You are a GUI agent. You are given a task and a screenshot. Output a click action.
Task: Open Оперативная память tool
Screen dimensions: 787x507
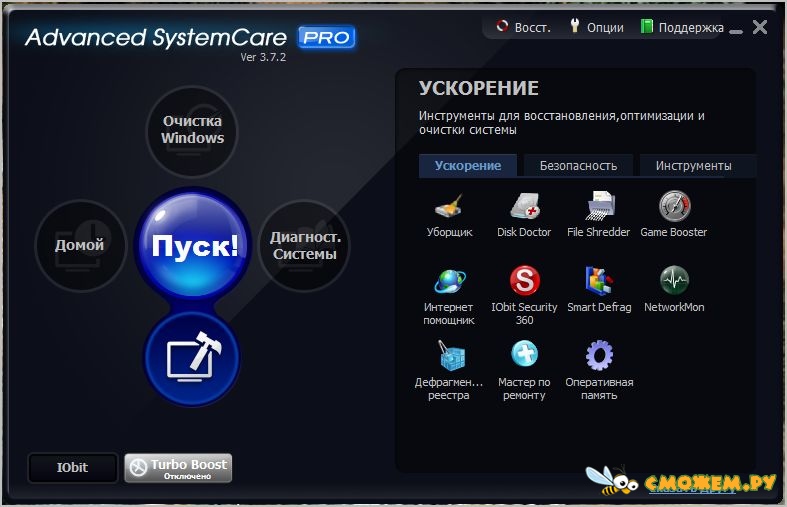[x=599, y=371]
